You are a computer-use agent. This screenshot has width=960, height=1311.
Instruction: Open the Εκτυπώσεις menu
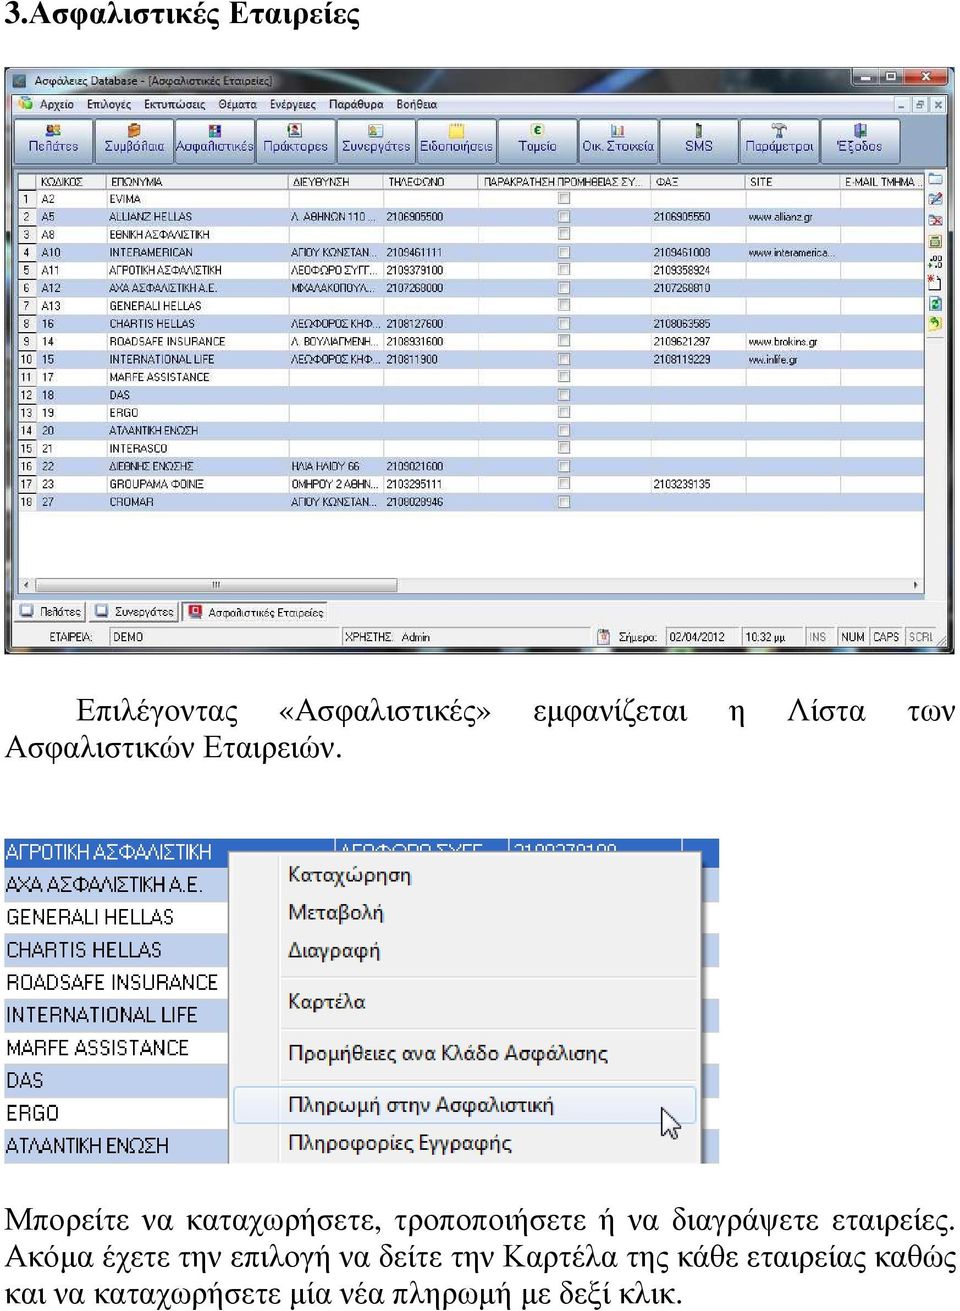point(174,104)
